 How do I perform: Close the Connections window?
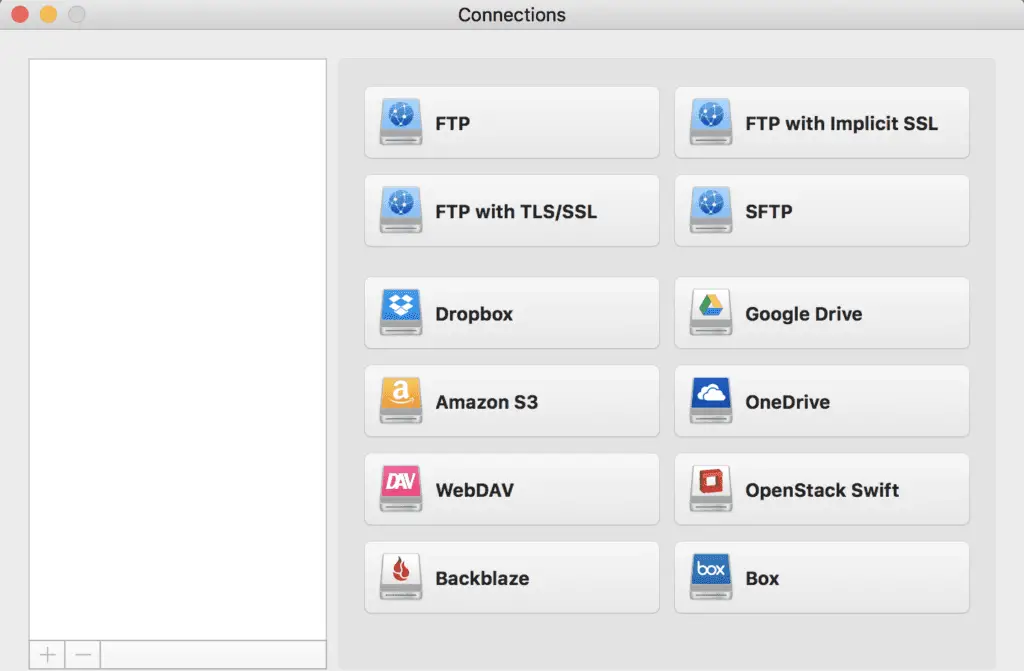click(x=20, y=14)
